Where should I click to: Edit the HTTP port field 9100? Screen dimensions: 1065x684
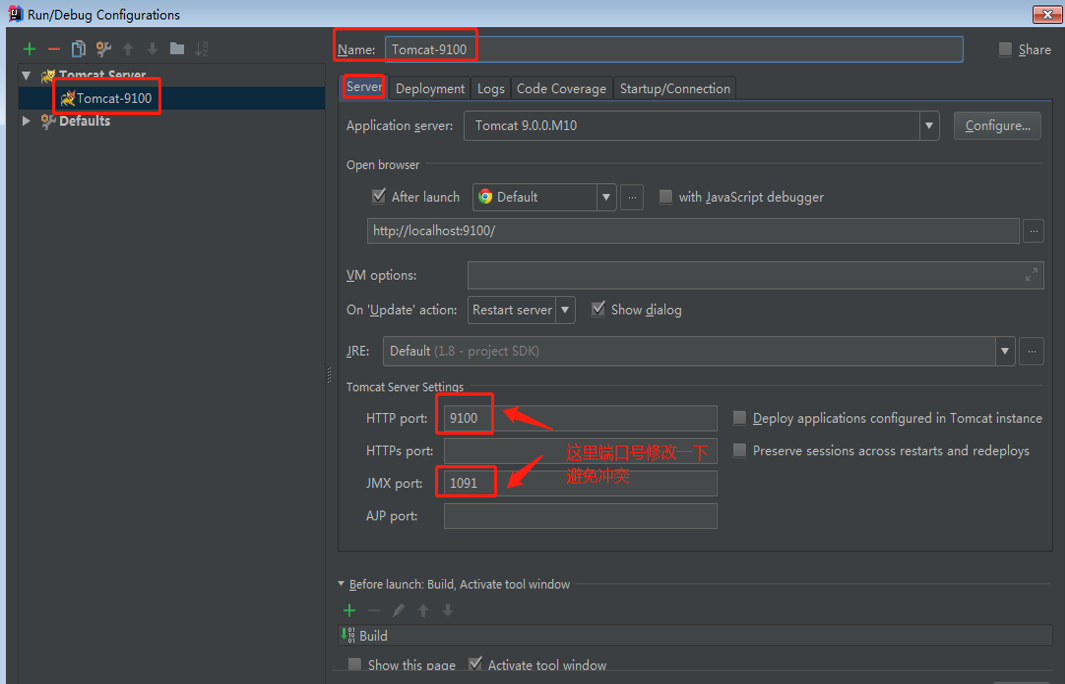[x=581, y=418]
